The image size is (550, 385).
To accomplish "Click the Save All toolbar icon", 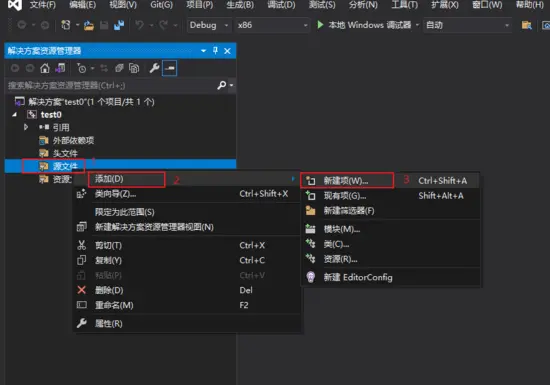I will pyautogui.click(x=119, y=25).
